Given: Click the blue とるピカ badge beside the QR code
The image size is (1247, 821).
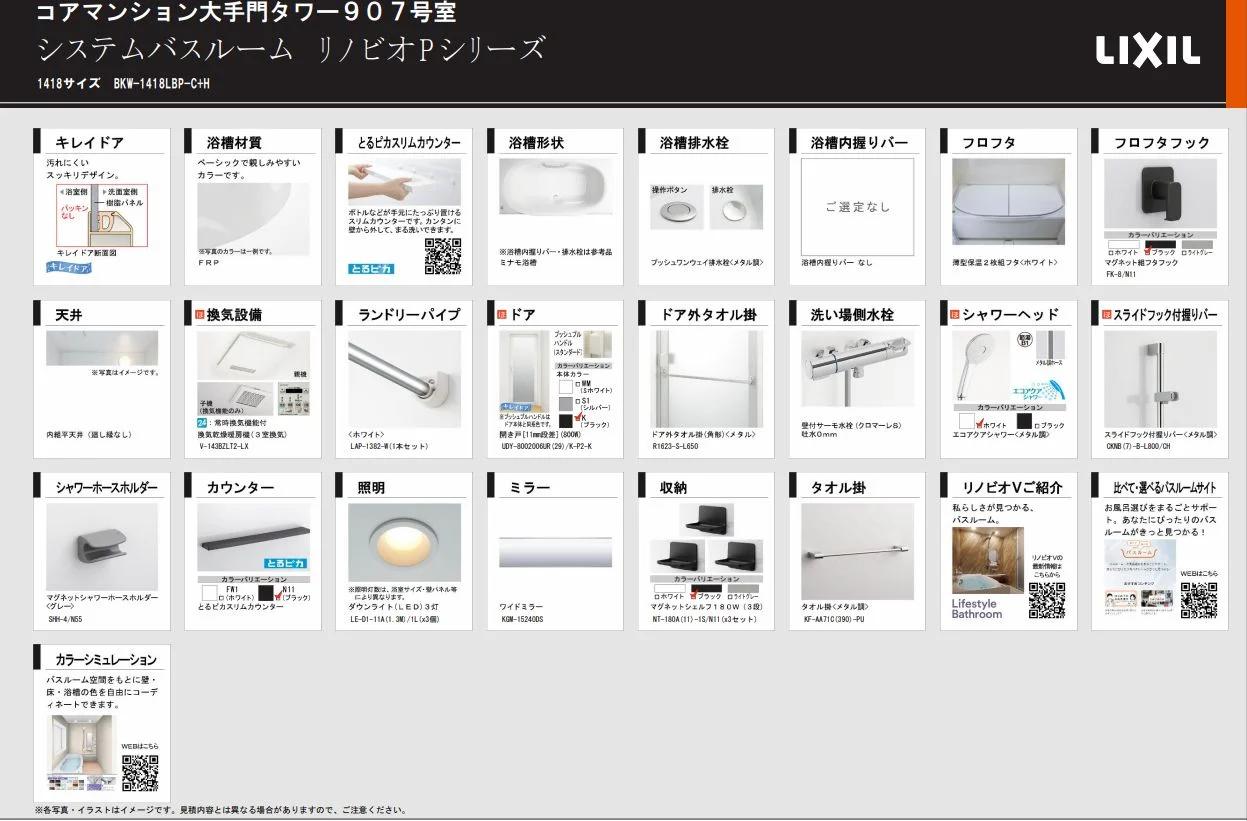Looking at the screenshot, I should (x=371, y=269).
